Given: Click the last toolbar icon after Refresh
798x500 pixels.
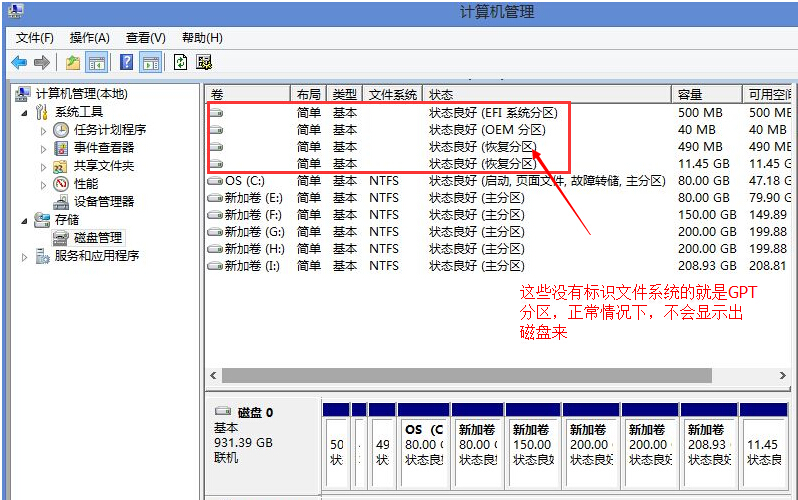Looking at the screenshot, I should (x=204, y=62).
